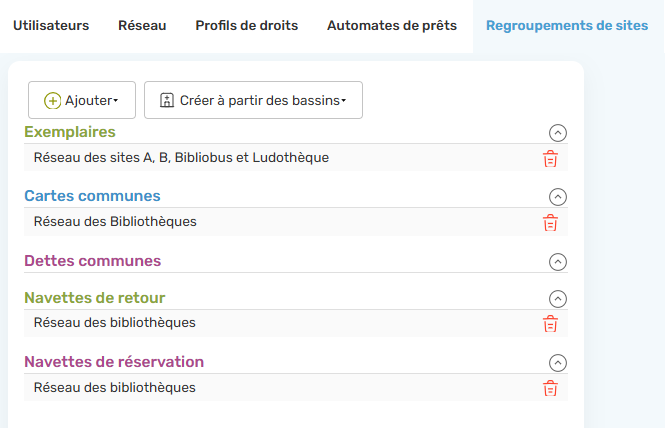Delete the Exemplaires site grouping entry
The width and height of the screenshot is (665, 428).
tap(550, 159)
